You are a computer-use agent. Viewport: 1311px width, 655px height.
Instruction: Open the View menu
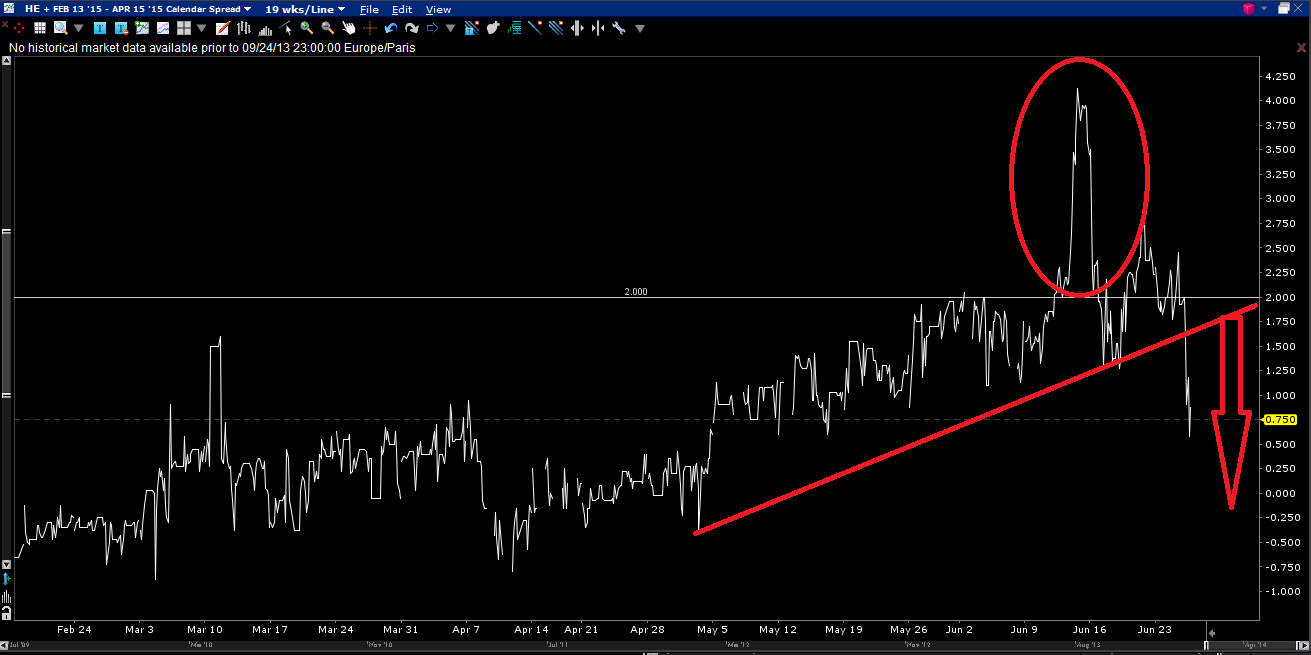pos(438,9)
